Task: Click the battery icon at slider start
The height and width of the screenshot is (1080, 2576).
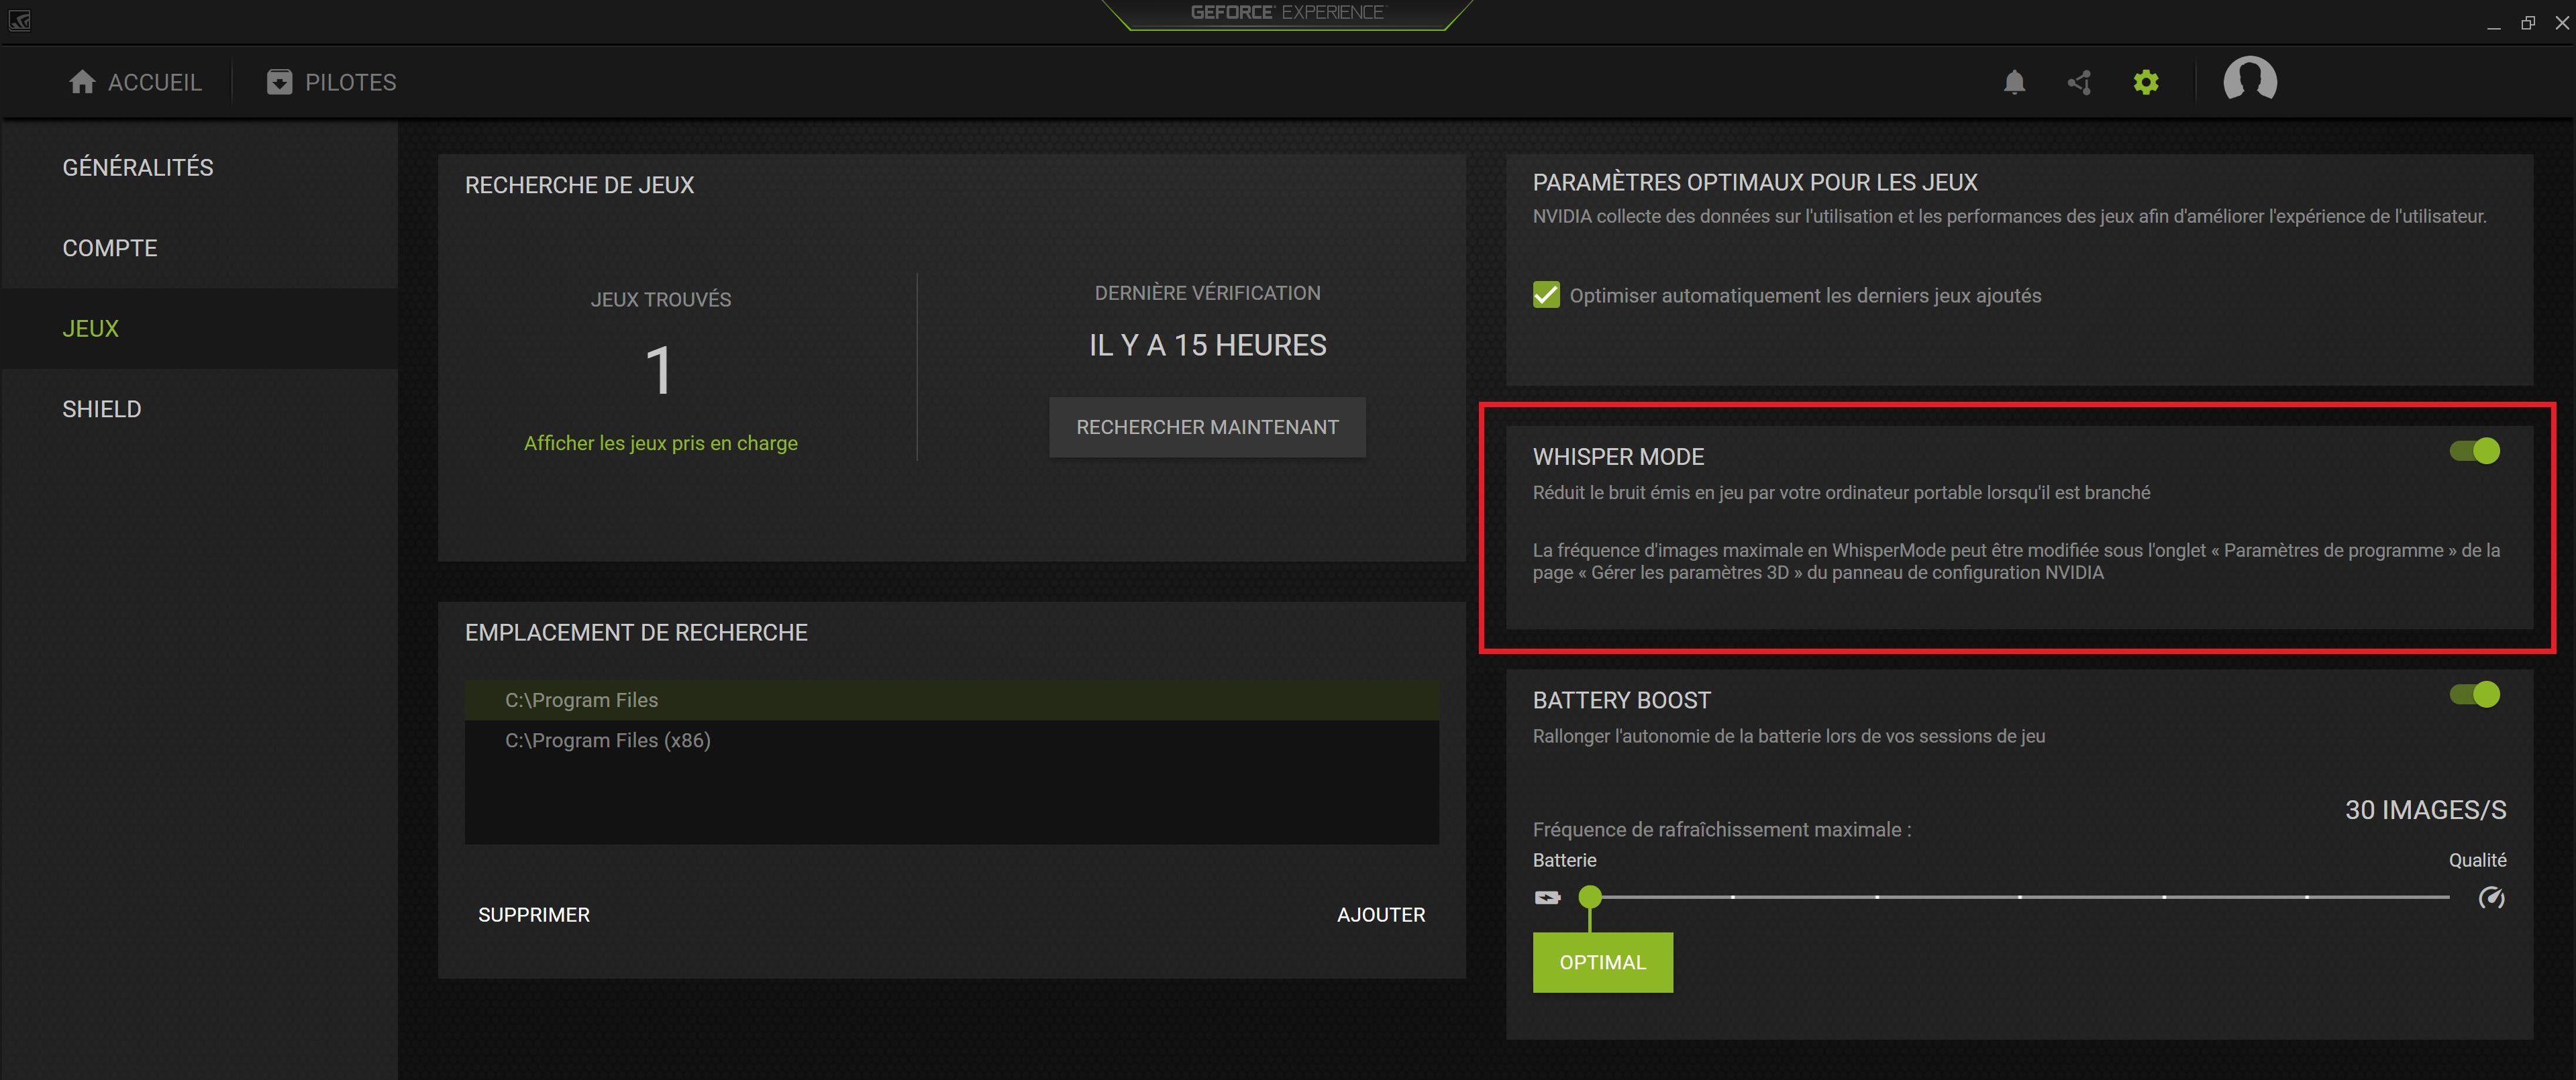Action: [1547, 897]
